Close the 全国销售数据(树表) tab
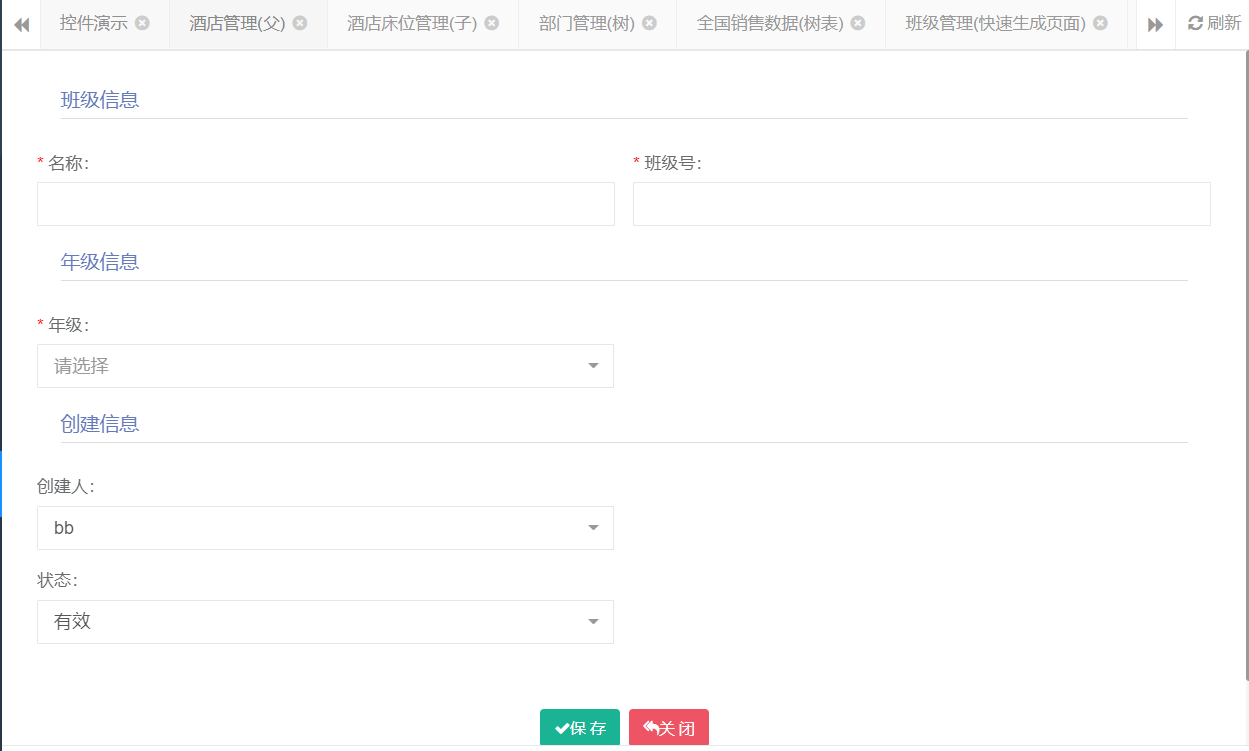This screenshot has height=751, width=1249. click(x=858, y=23)
